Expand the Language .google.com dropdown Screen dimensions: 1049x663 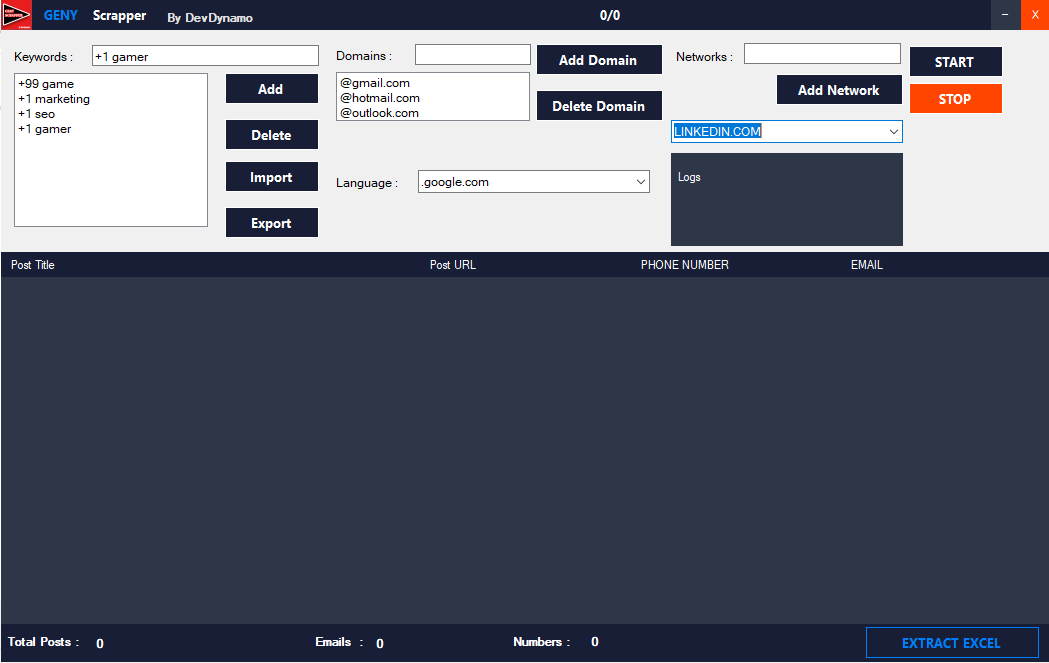coord(641,182)
